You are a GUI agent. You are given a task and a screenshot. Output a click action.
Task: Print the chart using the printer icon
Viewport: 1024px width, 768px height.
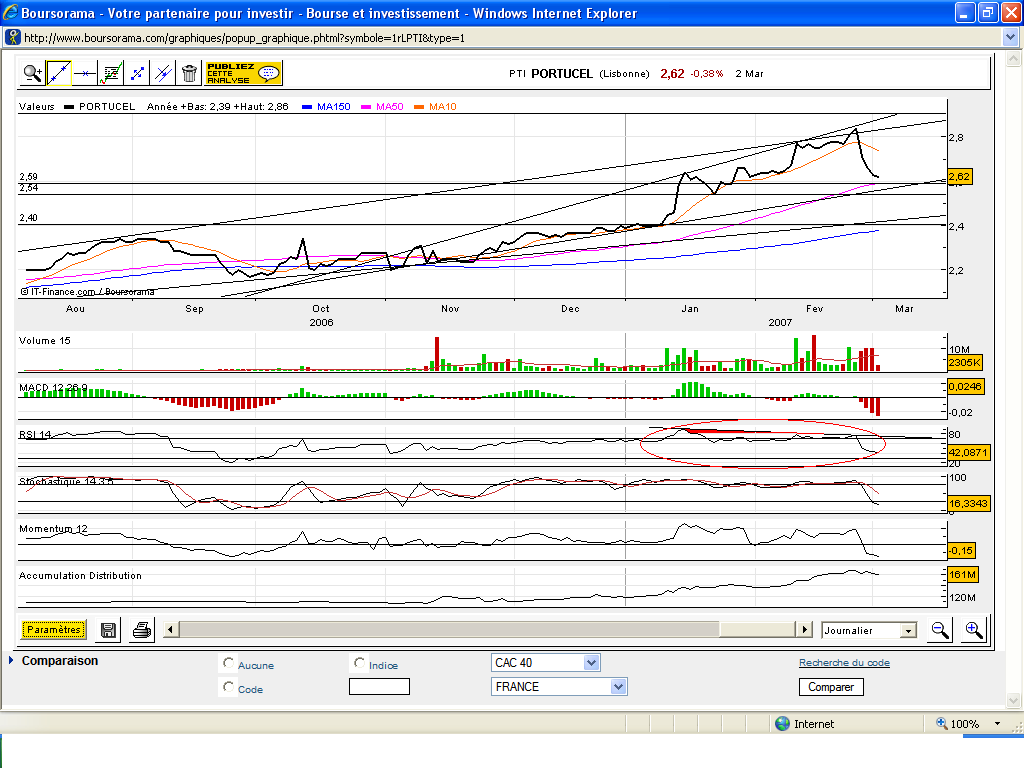(142, 630)
